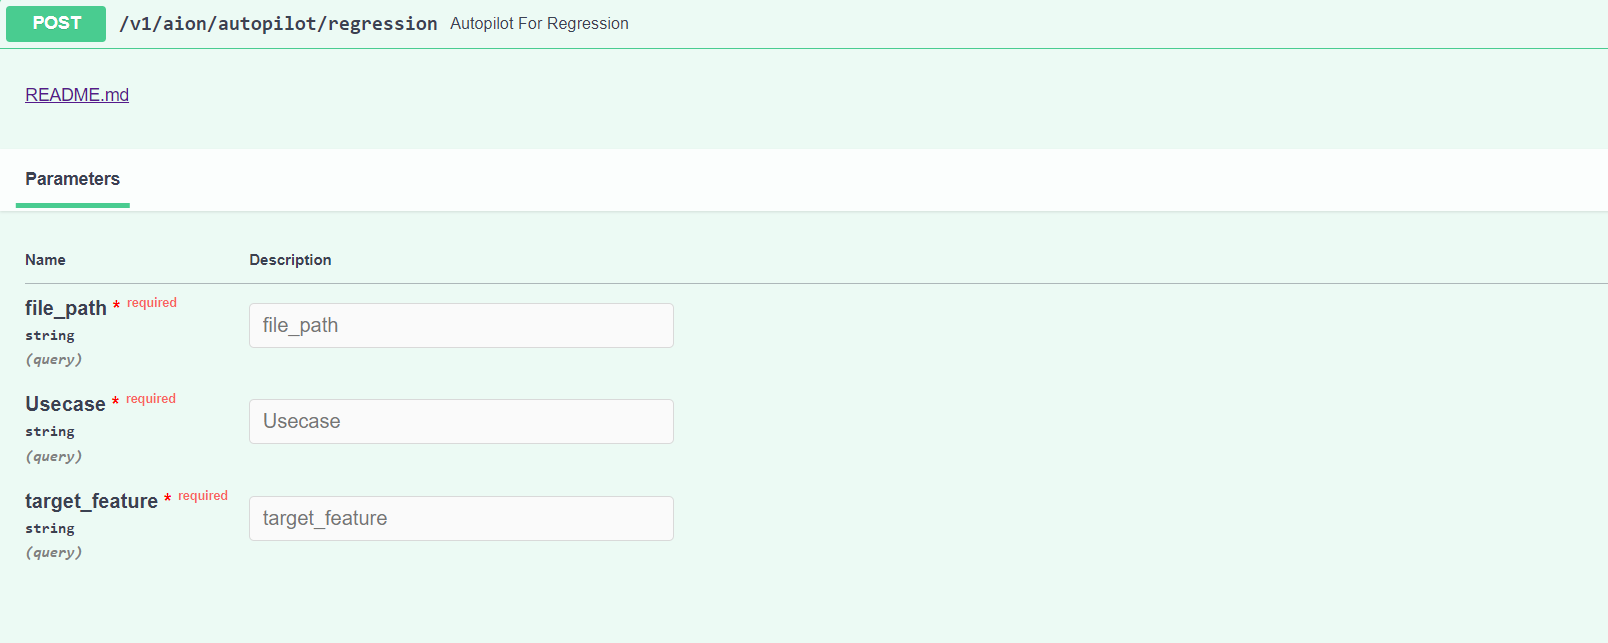Click the green POST method badge
This screenshot has width=1608, height=643.
(56, 24)
